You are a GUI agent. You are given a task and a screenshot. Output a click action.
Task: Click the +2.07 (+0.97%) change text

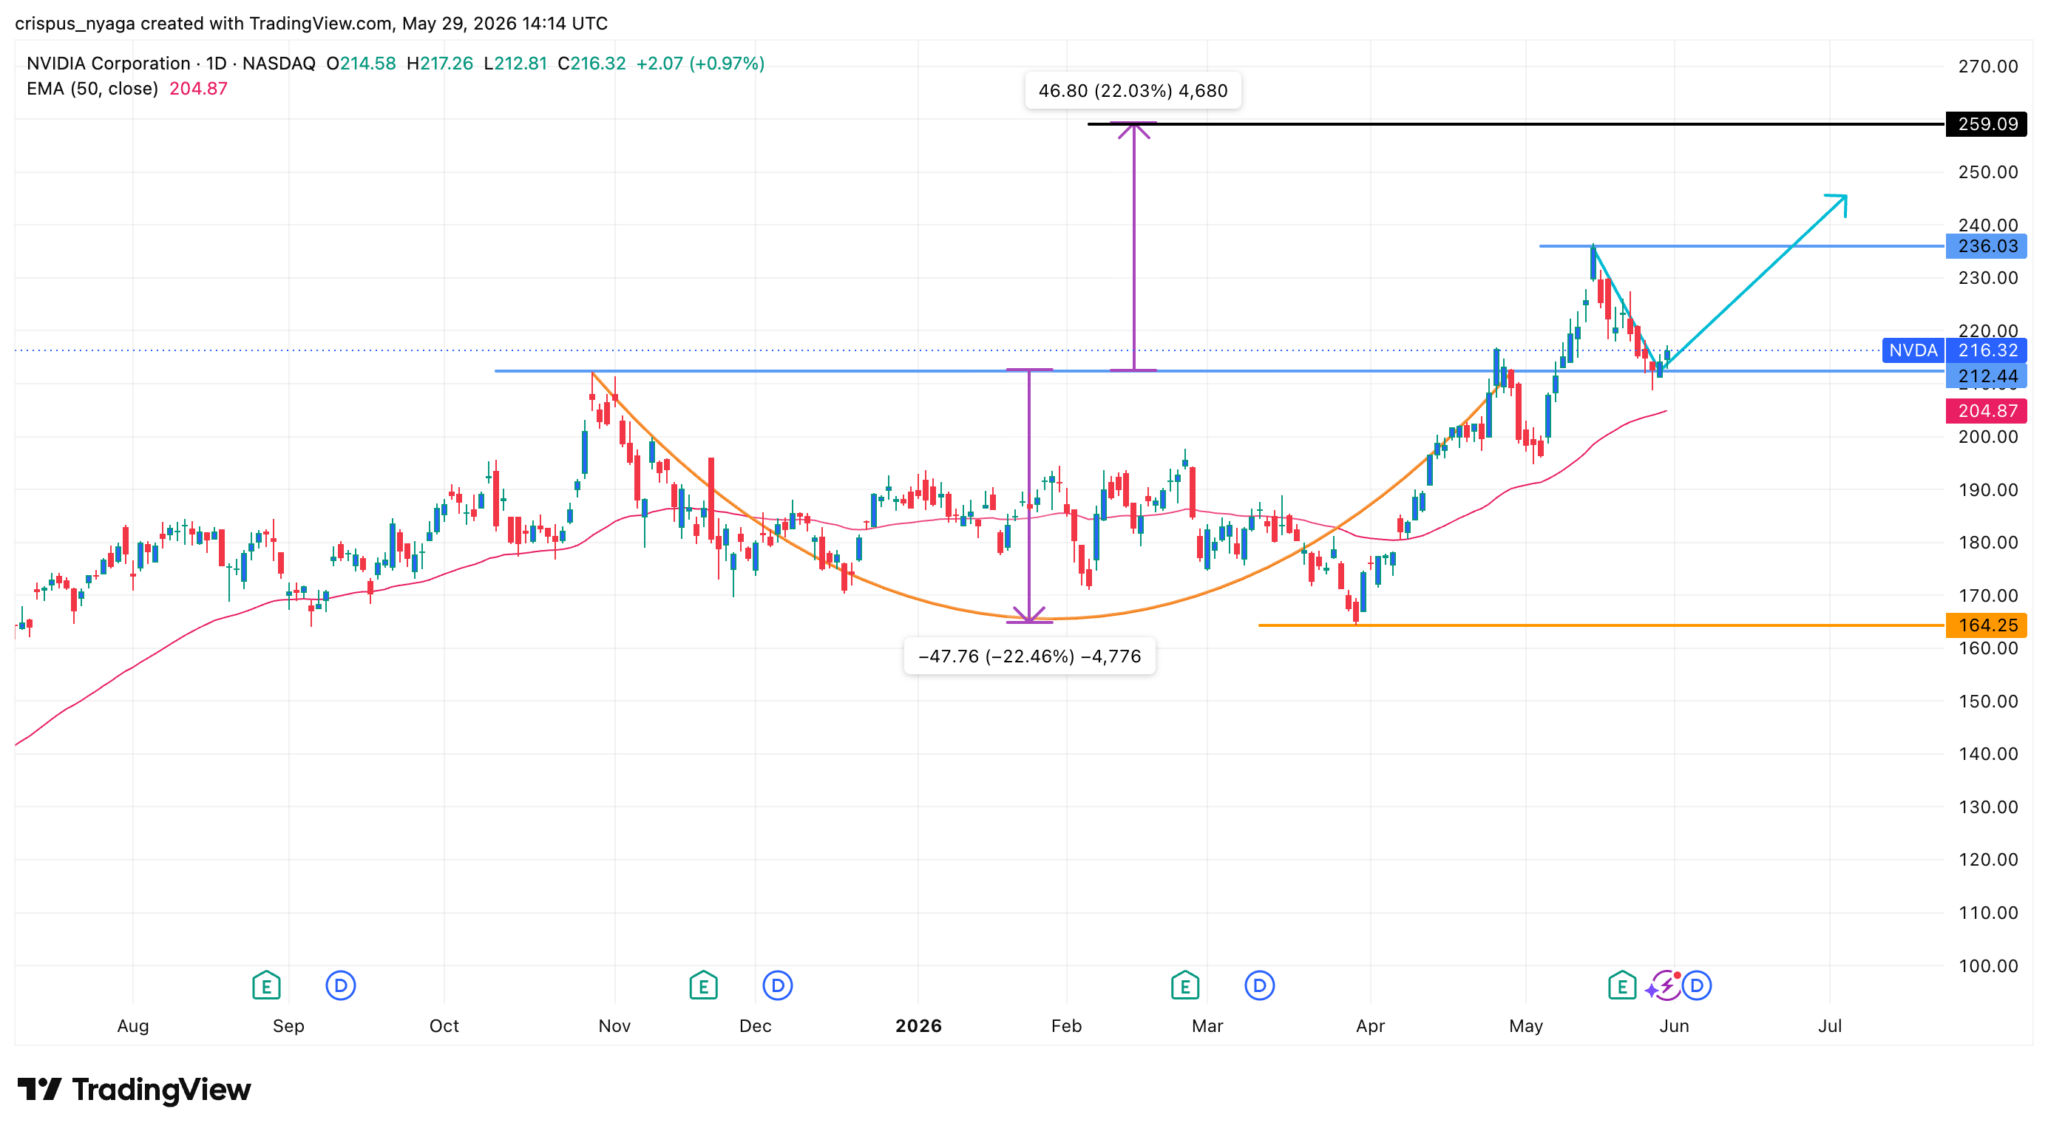(x=700, y=63)
